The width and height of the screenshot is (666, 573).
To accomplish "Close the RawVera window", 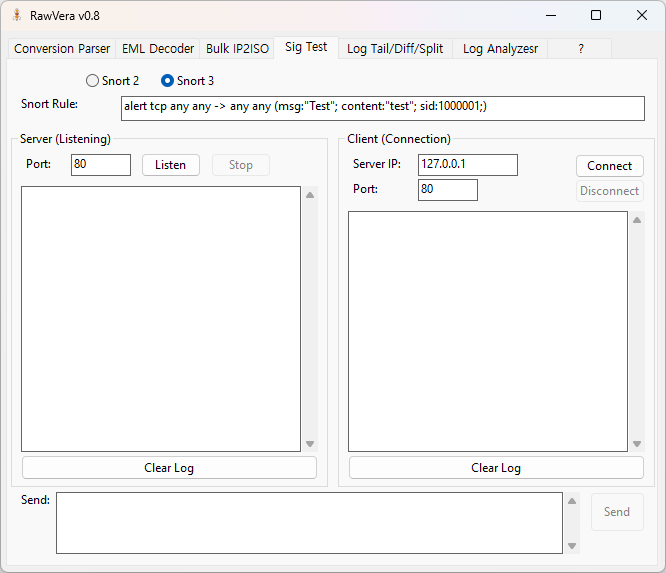I will point(642,15).
